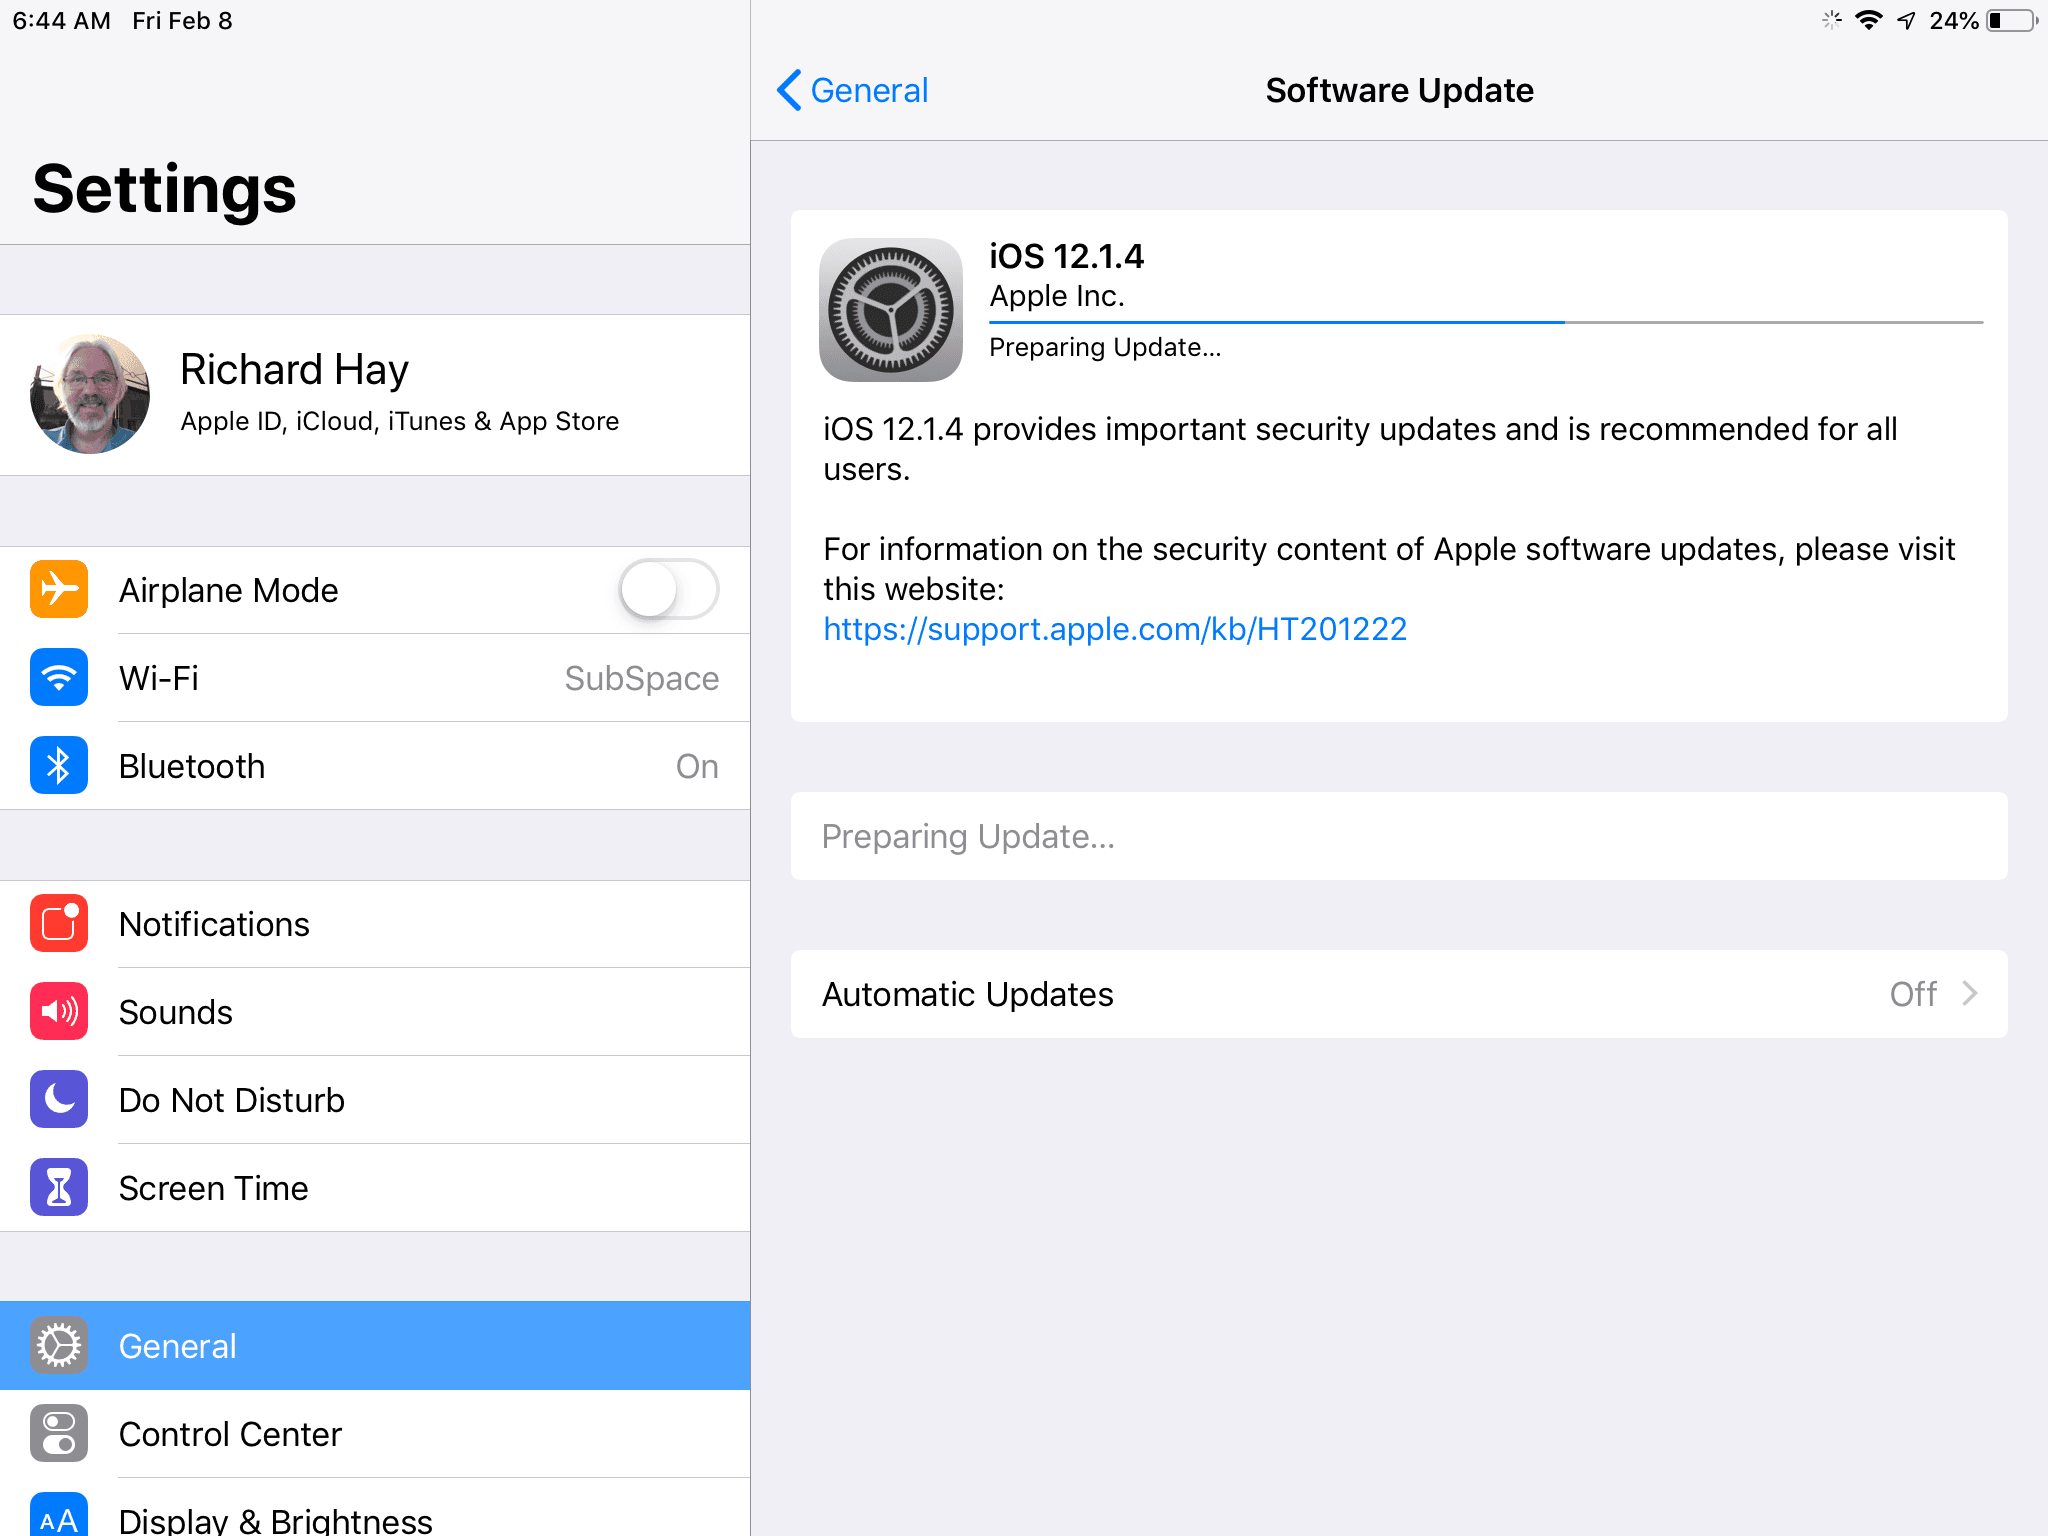Viewport: 2048px width, 1536px height.
Task: Open Wi-Fi network SubSpace value
Action: coord(641,678)
